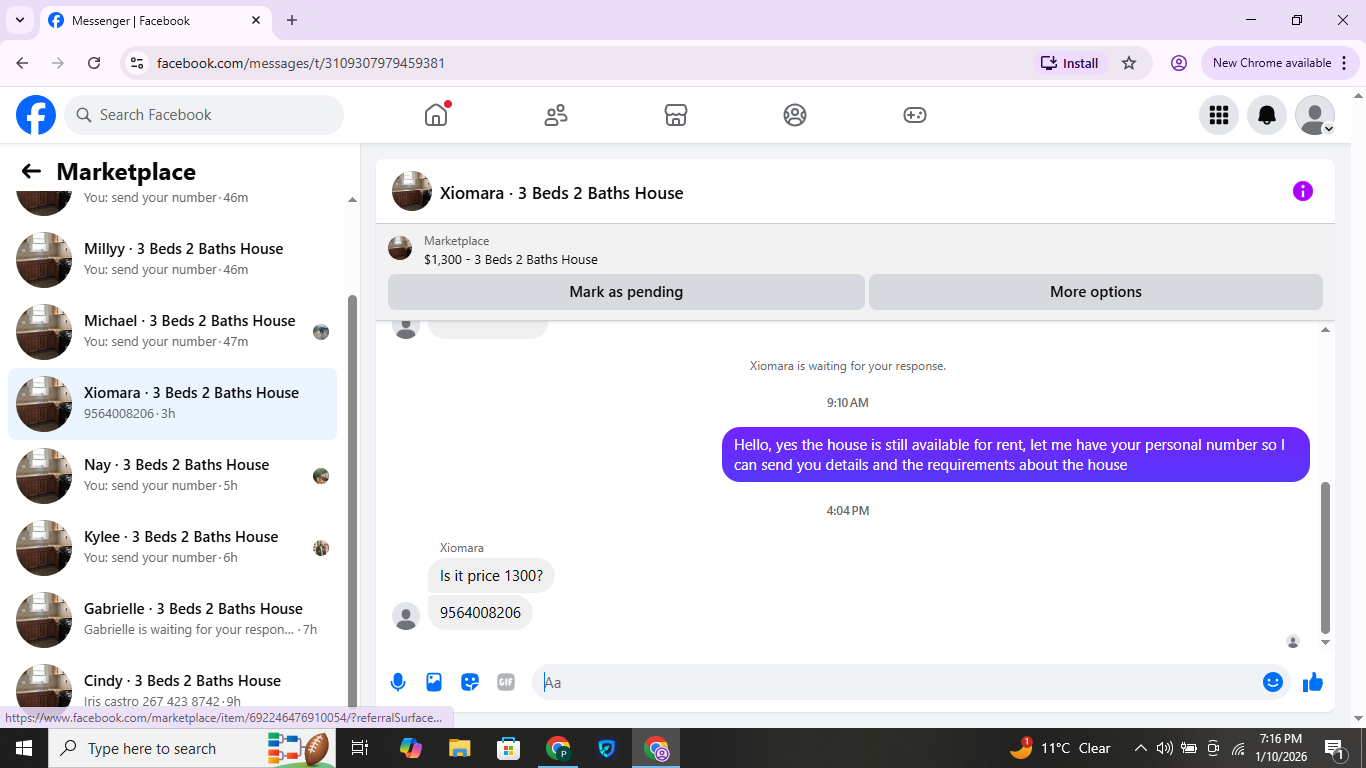The width and height of the screenshot is (1366, 768).
Task: Open the taskbar volume control
Action: click(x=1164, y=748)
